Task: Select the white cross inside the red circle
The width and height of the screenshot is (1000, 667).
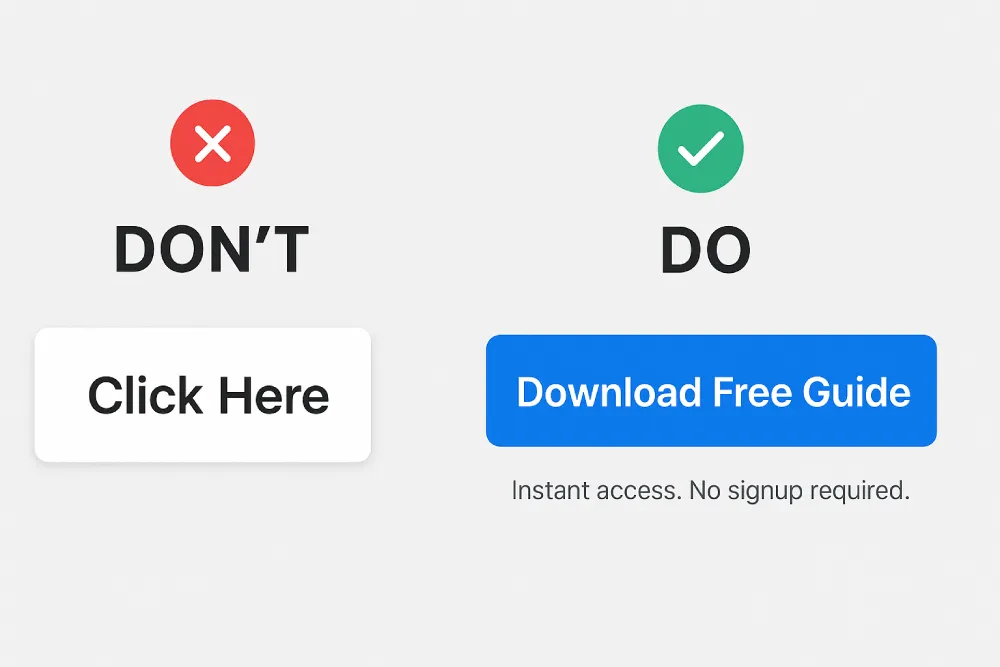Action: click(212, 143)
